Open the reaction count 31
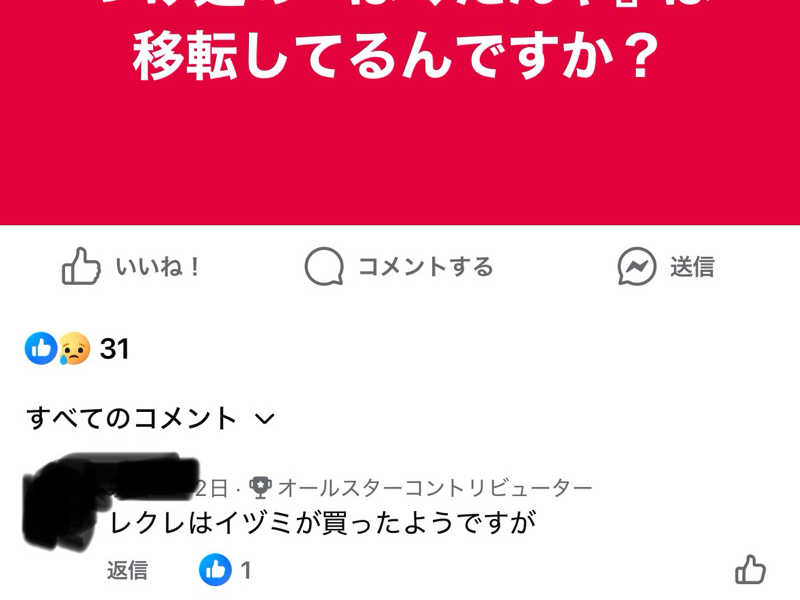The image size is (800, 600). (114, 349)
